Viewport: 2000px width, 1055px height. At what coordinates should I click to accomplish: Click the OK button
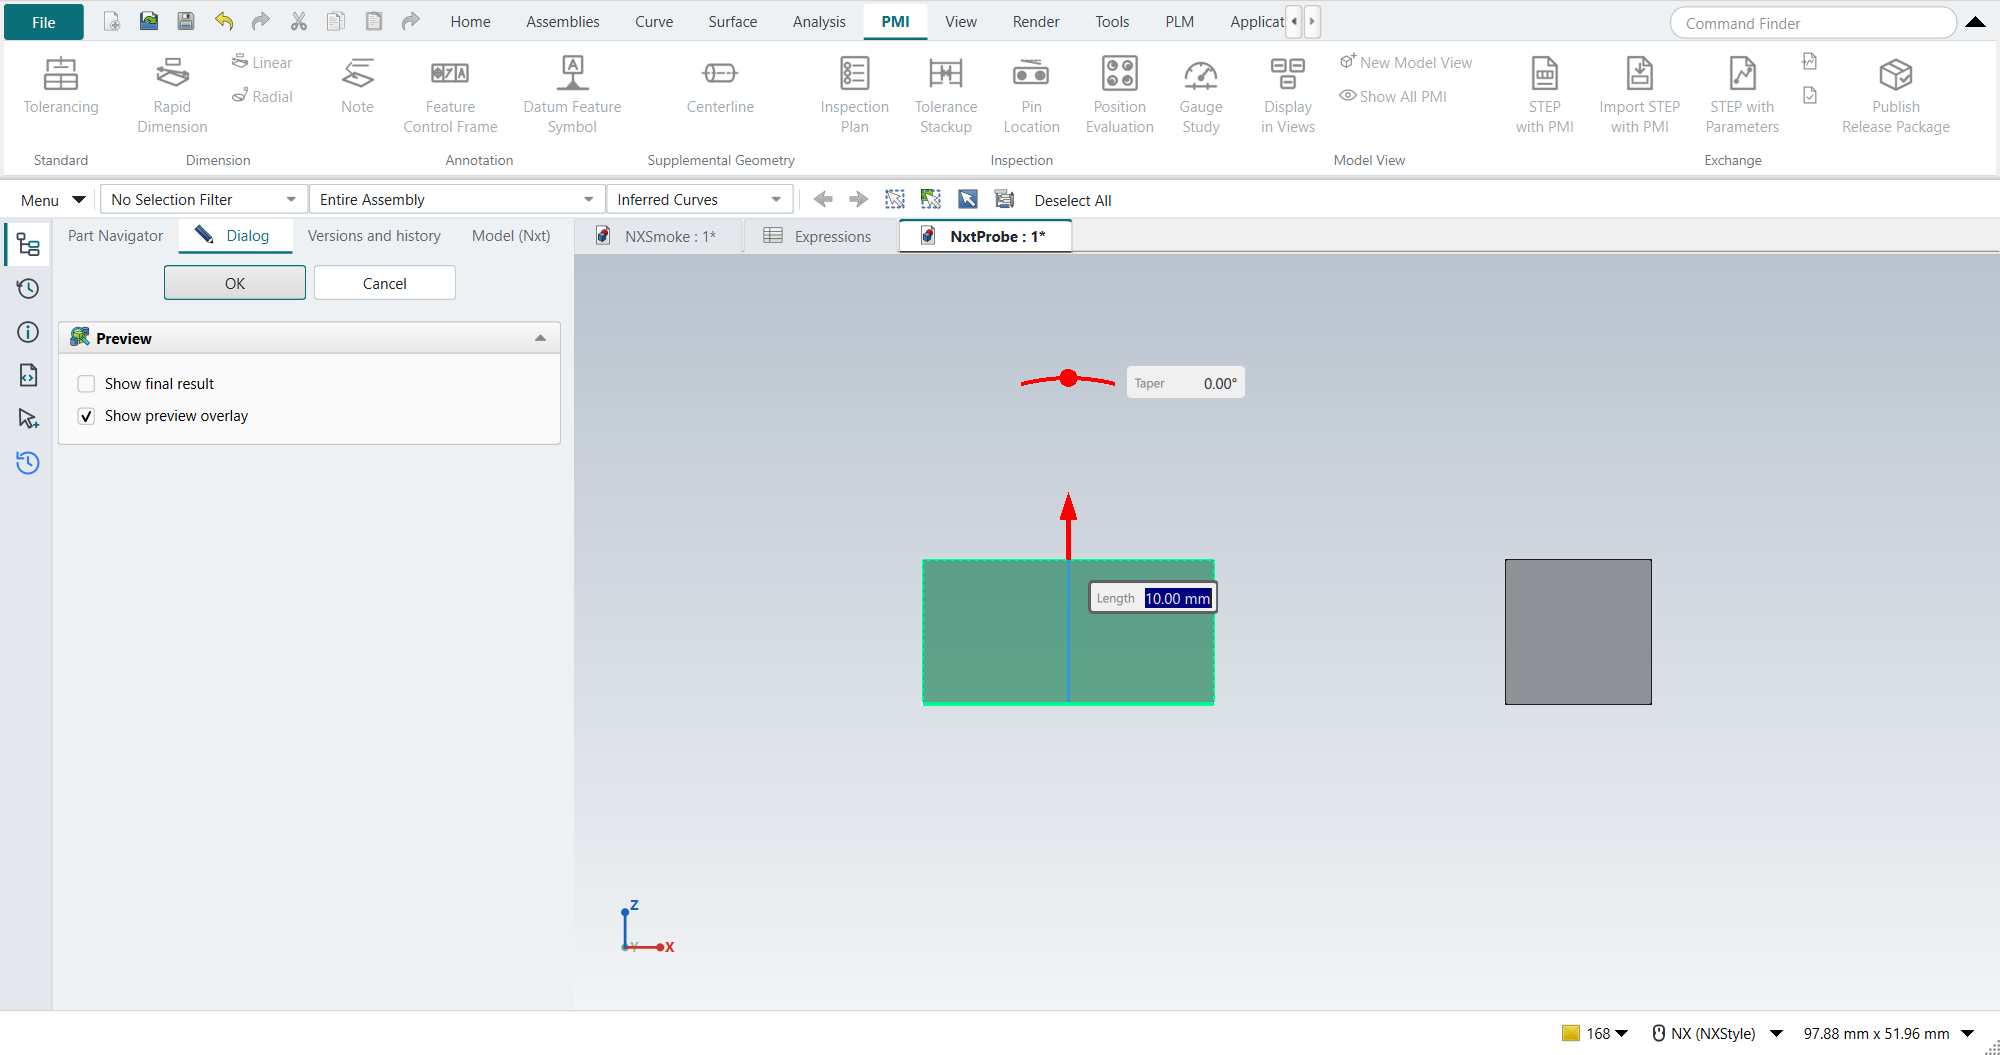click(235, 283)
